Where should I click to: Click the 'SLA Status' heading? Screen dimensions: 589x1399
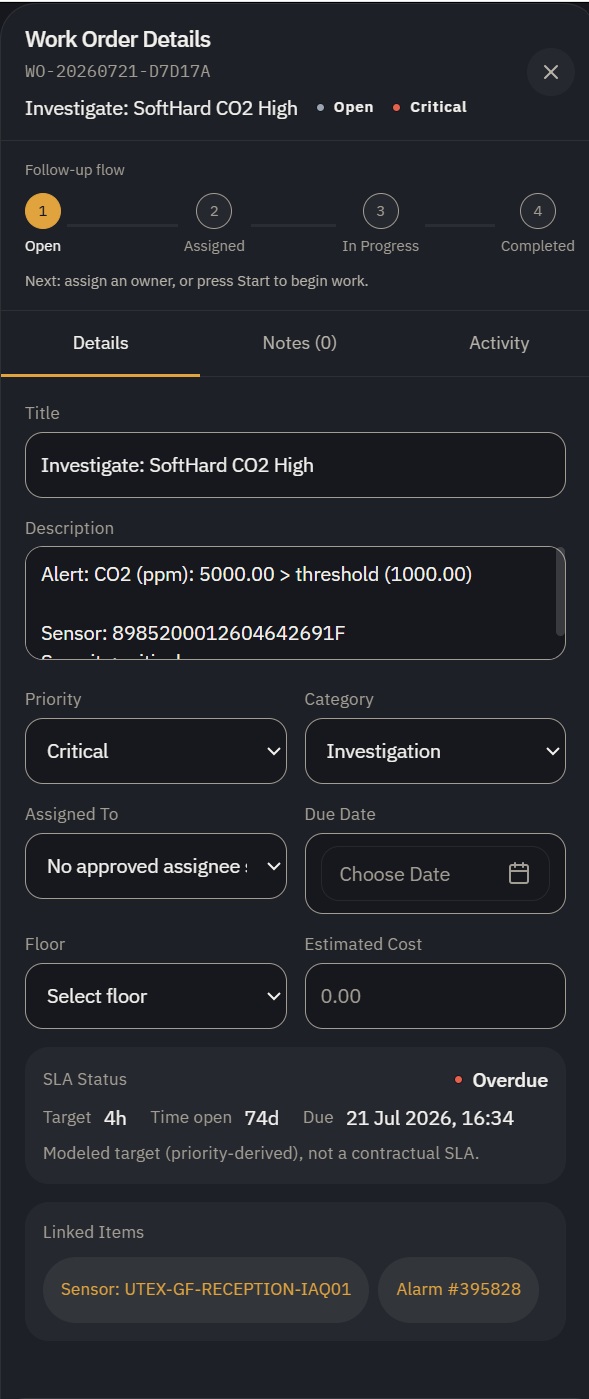(x=85, y=1079)
